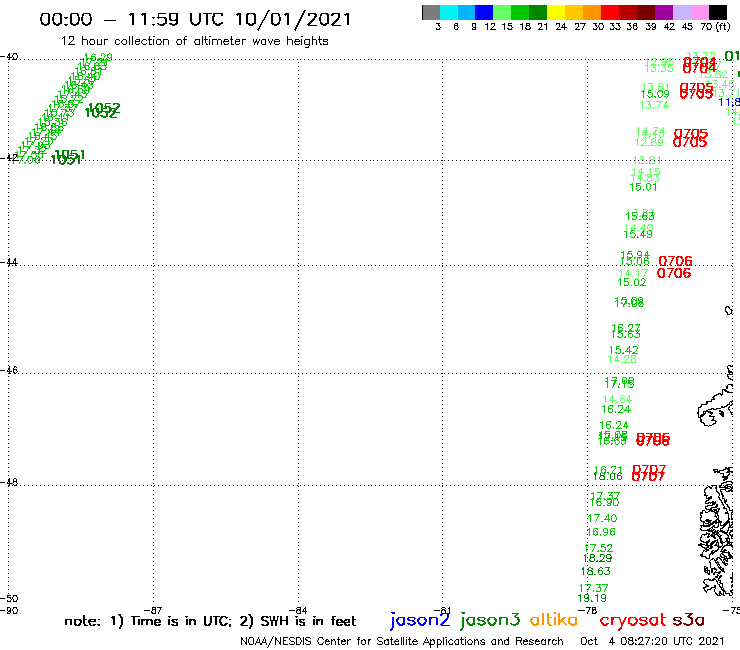The image size is (740, 650).
Task: Click the '15.02' wave height reading
Action: [632, 282]
